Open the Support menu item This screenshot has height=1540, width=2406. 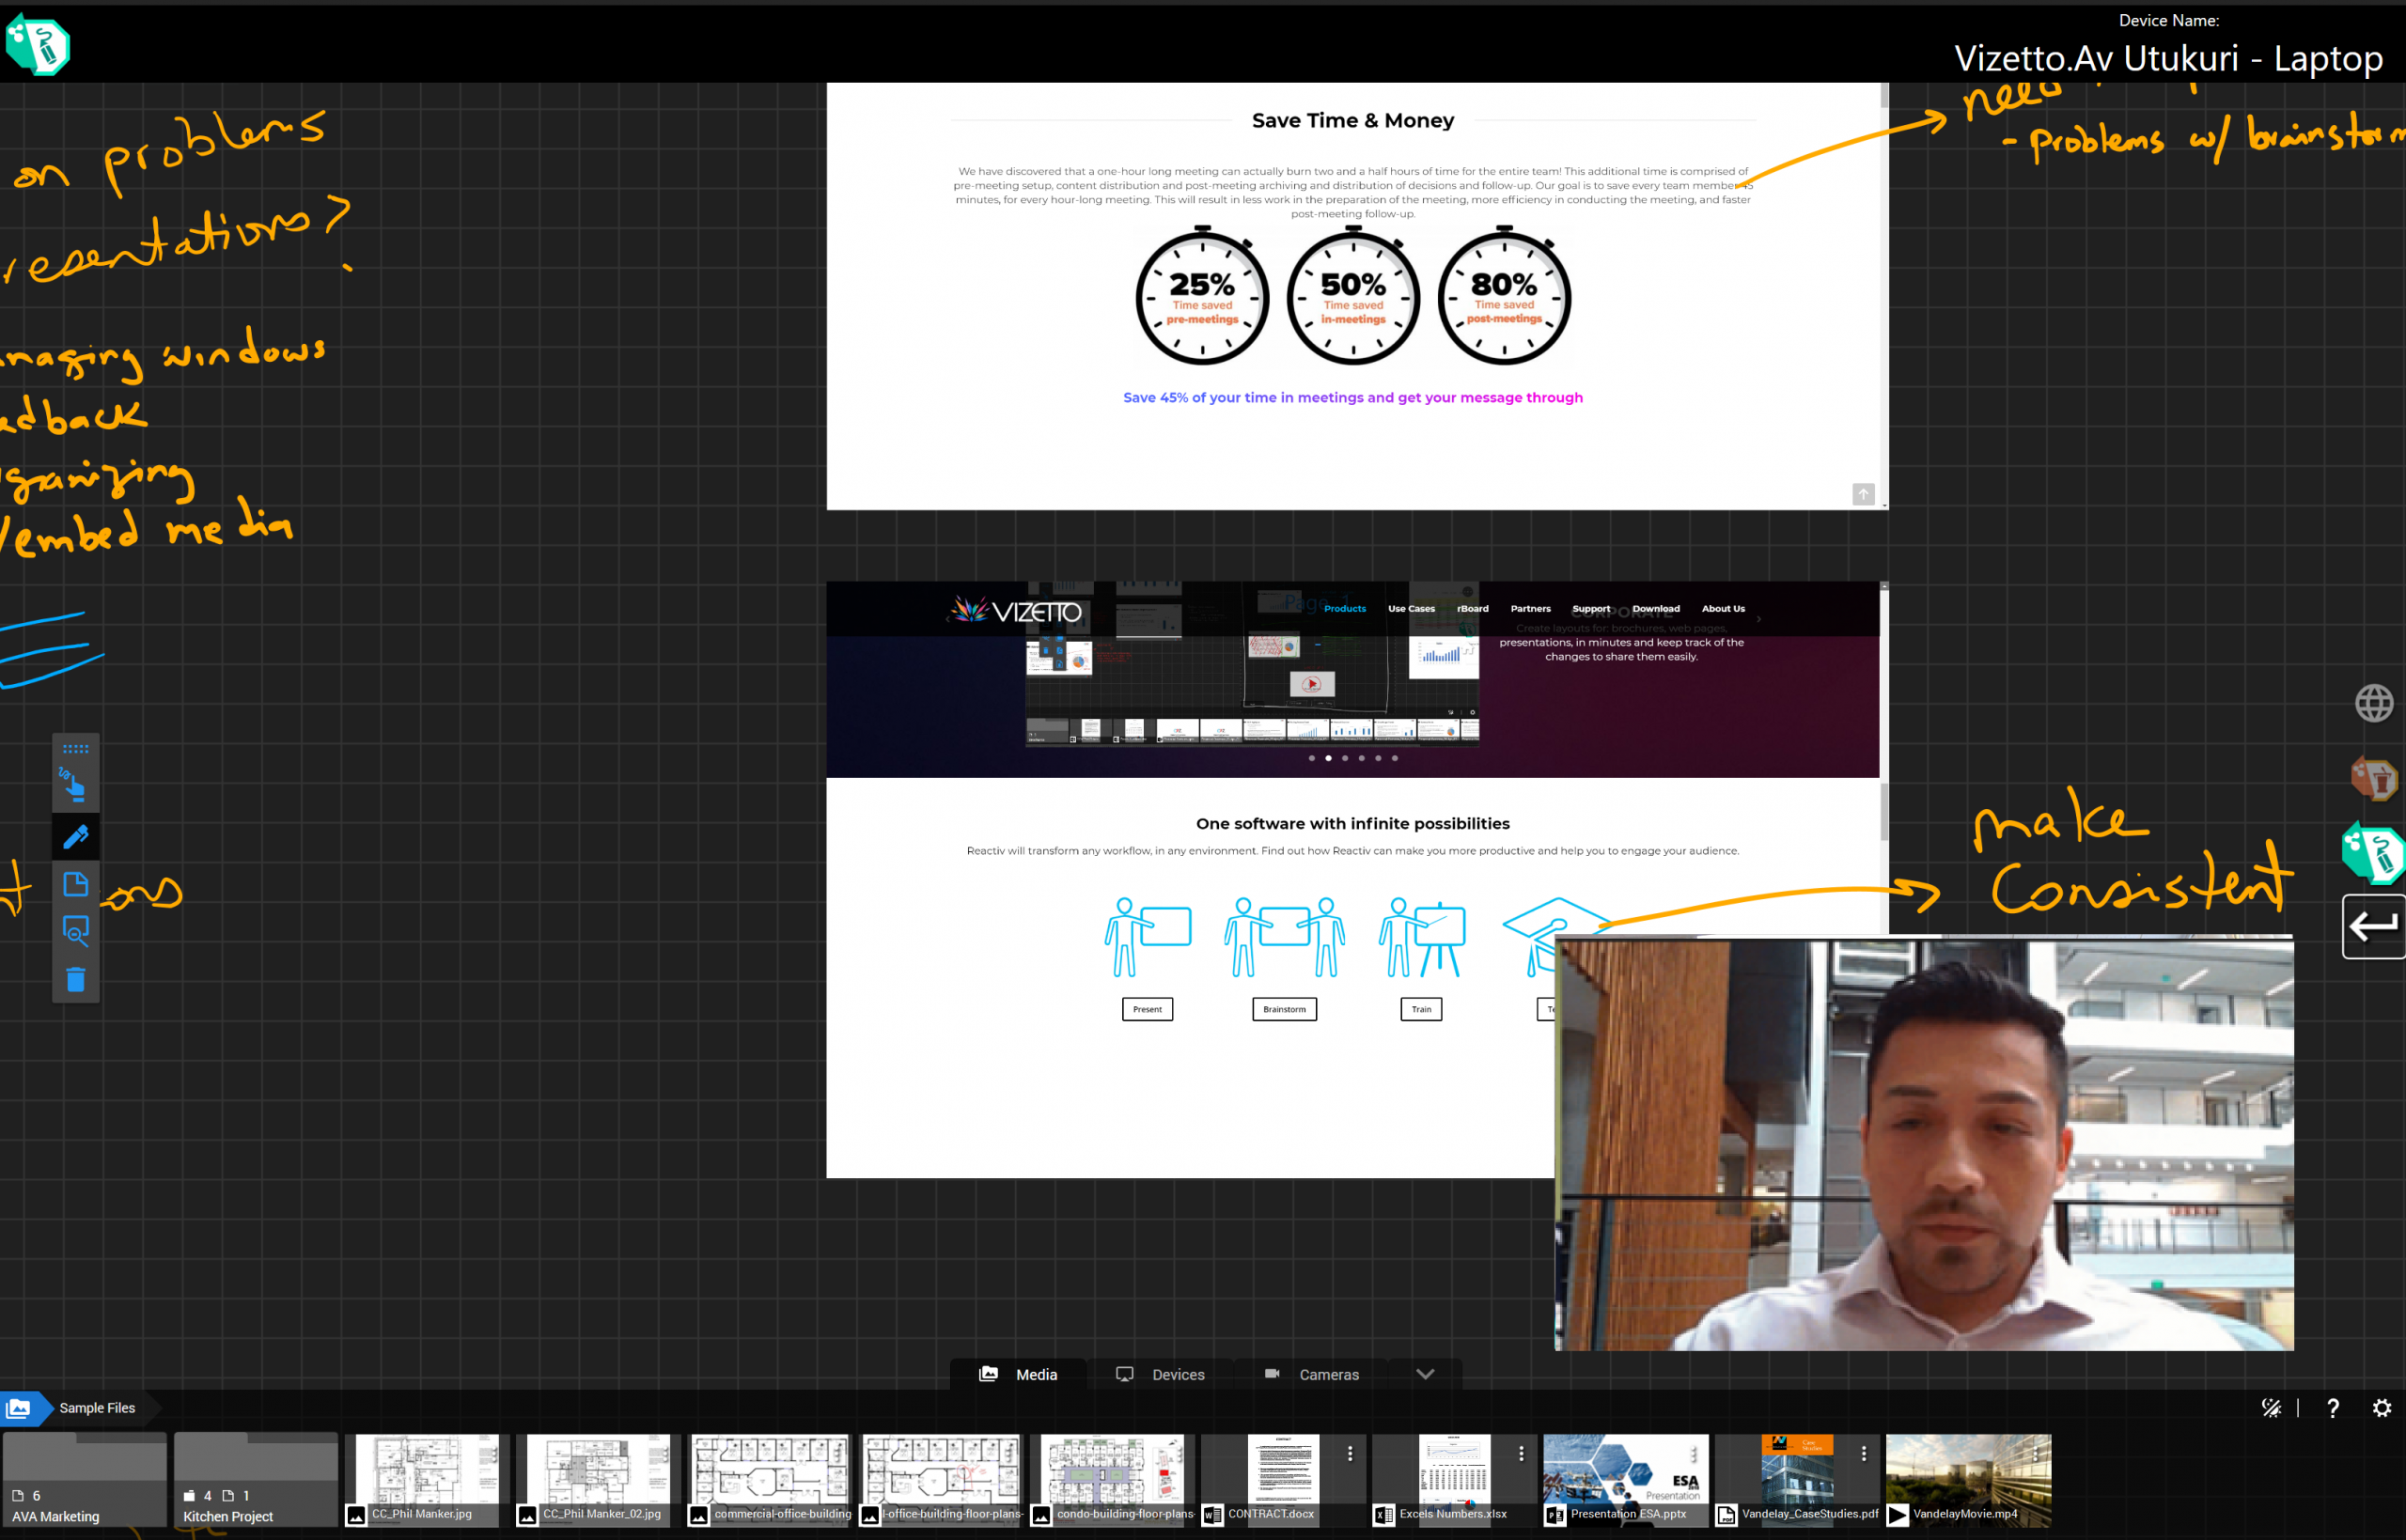pyautogui.click(x=1591, y=608)
